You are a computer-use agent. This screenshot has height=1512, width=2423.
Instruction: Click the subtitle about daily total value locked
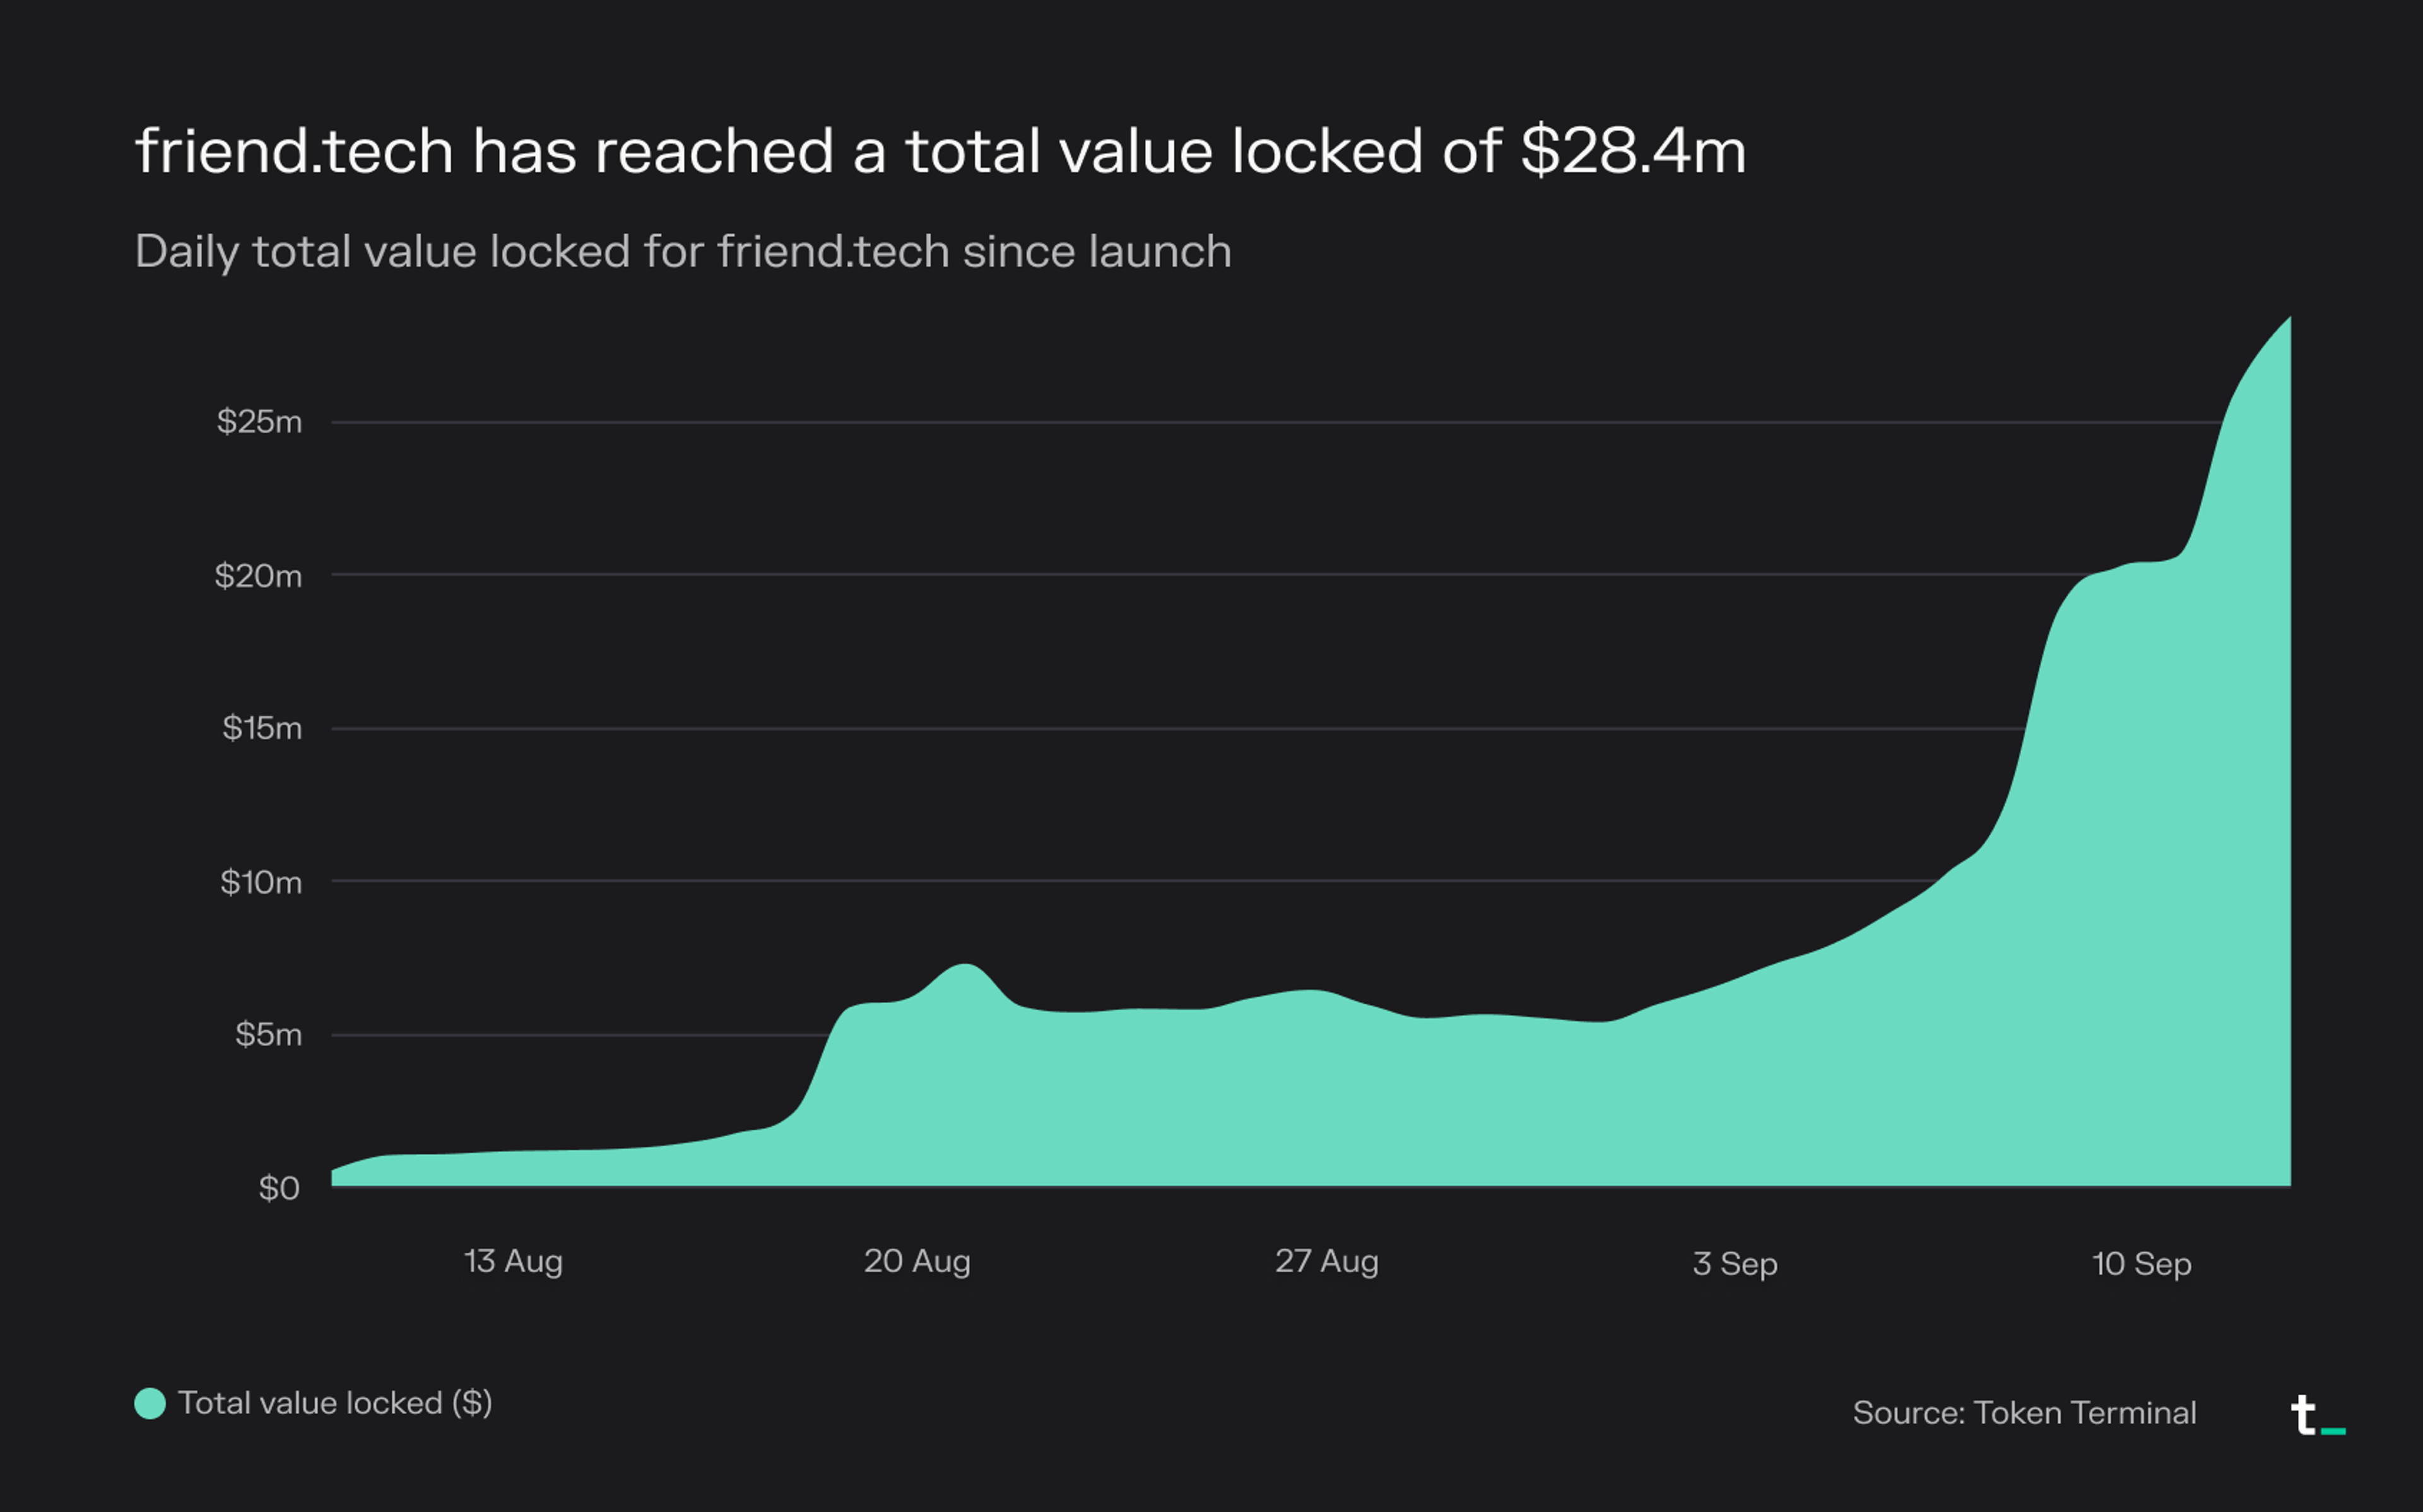coord(683,251)
